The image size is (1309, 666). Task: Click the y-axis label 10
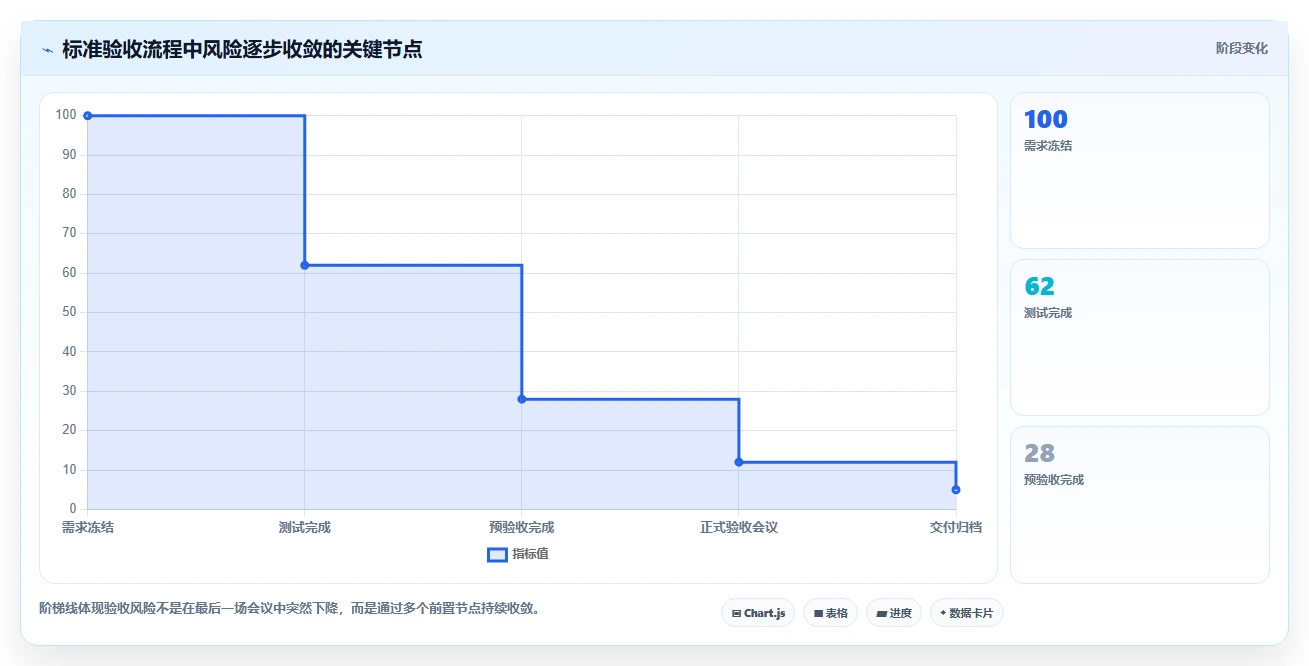tap(69, 470)
